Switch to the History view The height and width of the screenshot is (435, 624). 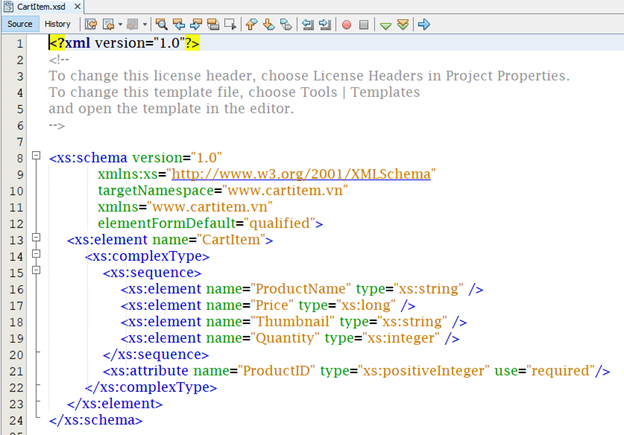(x=57, y=24)
